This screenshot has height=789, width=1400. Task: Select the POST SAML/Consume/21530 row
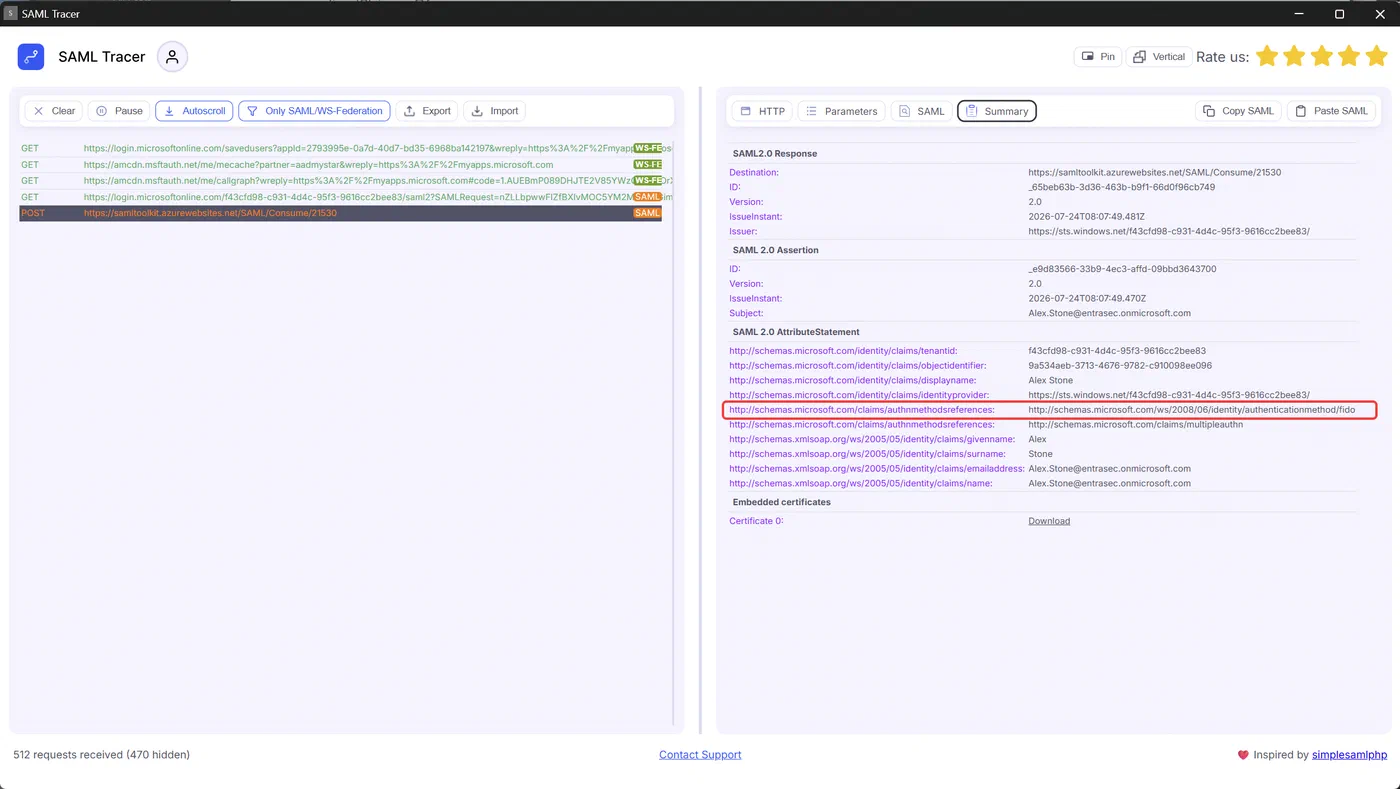pos(341,213)
